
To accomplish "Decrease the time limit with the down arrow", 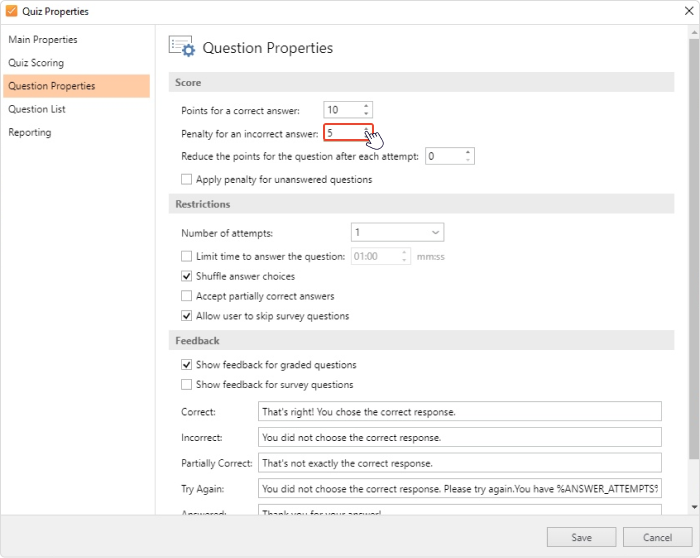I will (404, 260).
